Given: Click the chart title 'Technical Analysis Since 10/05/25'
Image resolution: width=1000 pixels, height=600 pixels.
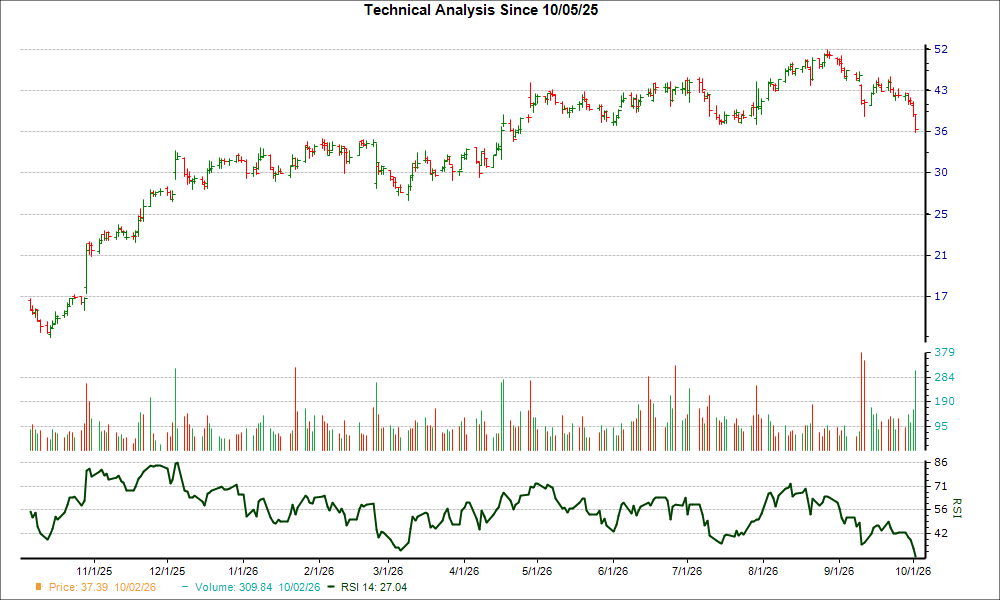Looking at the screenshot, I should pos(481,10).
